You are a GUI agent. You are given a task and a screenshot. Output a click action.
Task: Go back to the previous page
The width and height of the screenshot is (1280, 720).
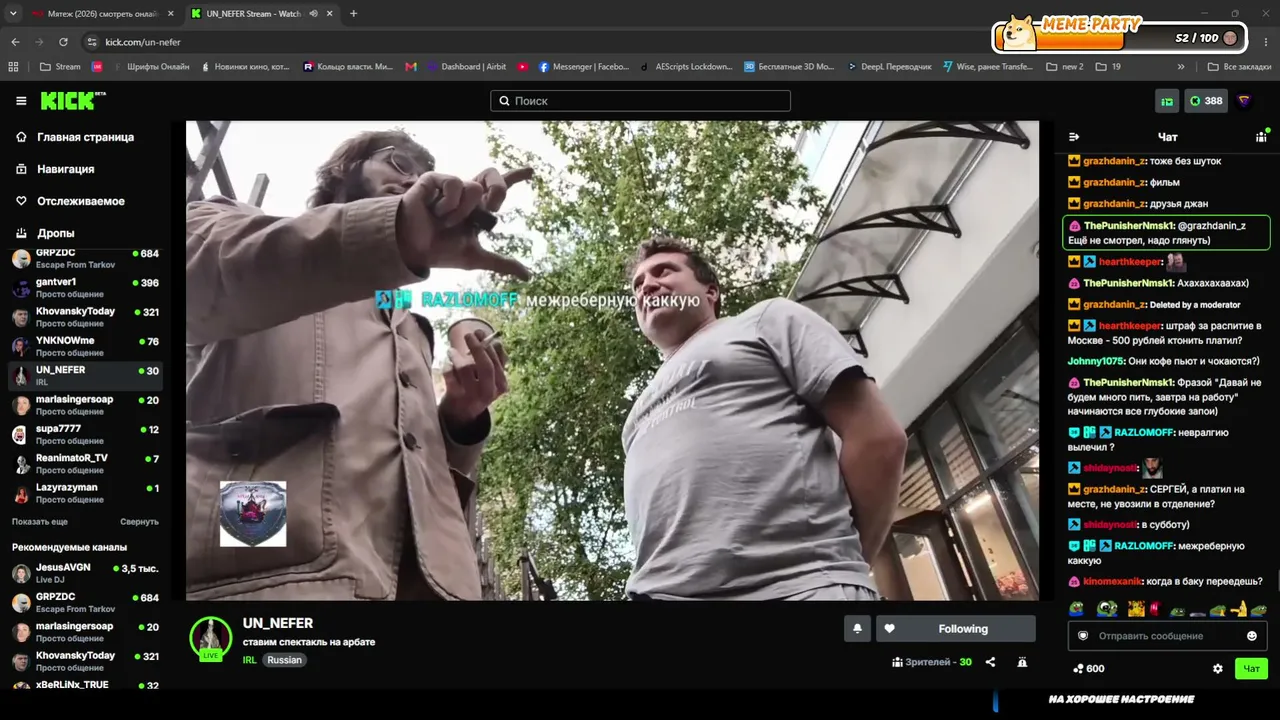pyautogui.click(x=15, y=42)
